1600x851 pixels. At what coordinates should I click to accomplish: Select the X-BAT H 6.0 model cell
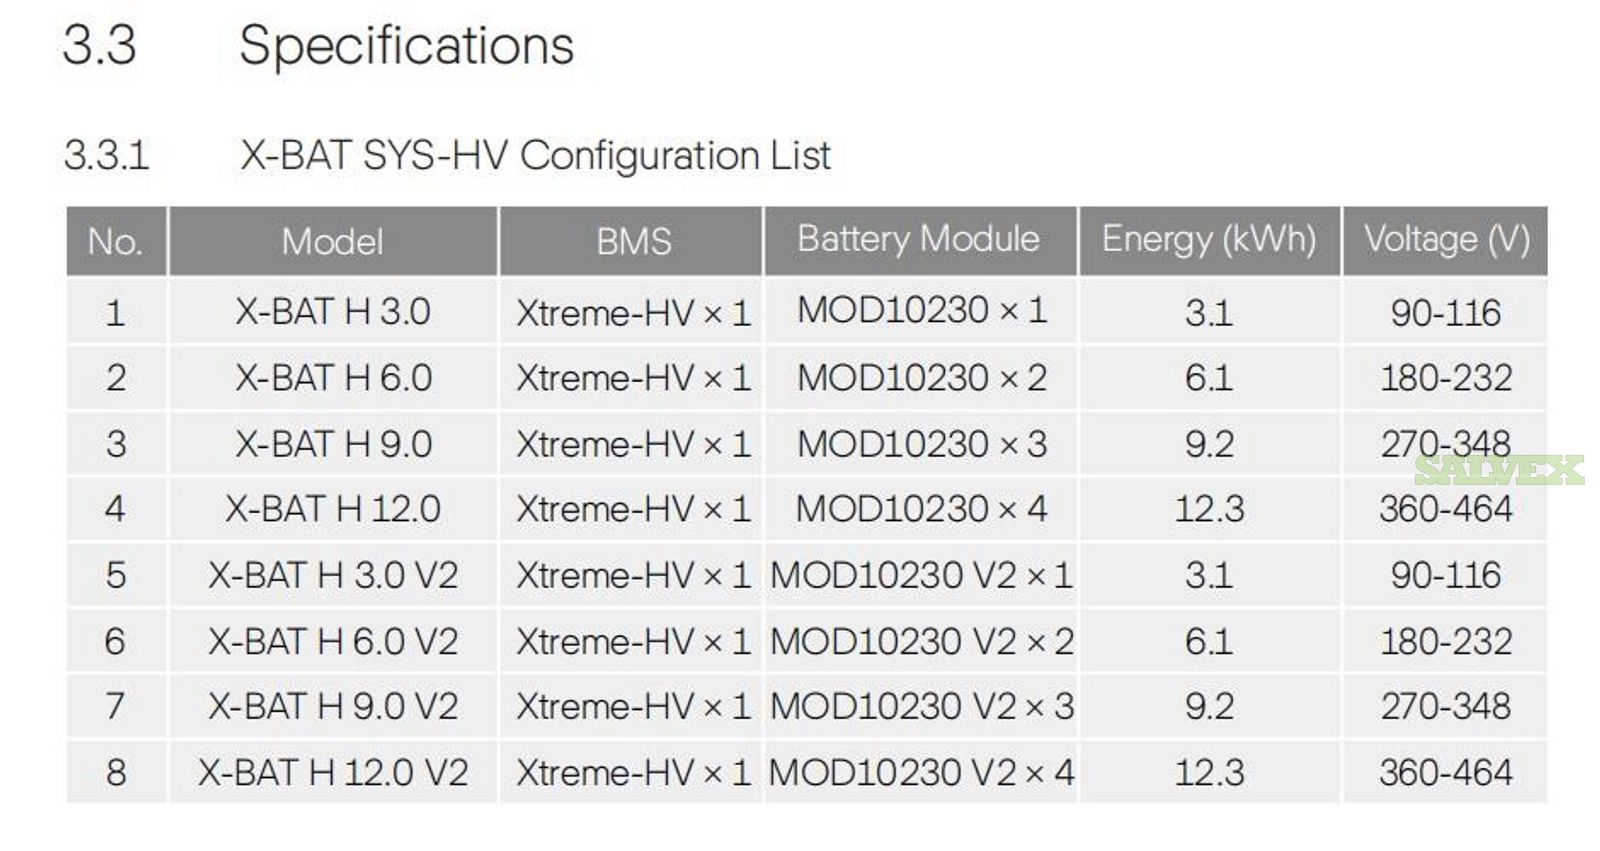pyautogui.click(x=333, y=378)
